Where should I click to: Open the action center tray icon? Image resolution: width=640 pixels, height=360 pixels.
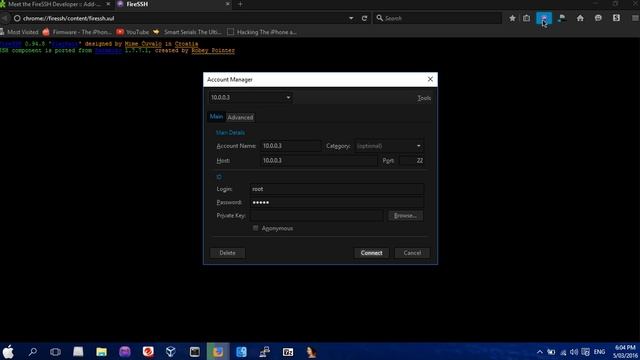(x=586, y=352)
